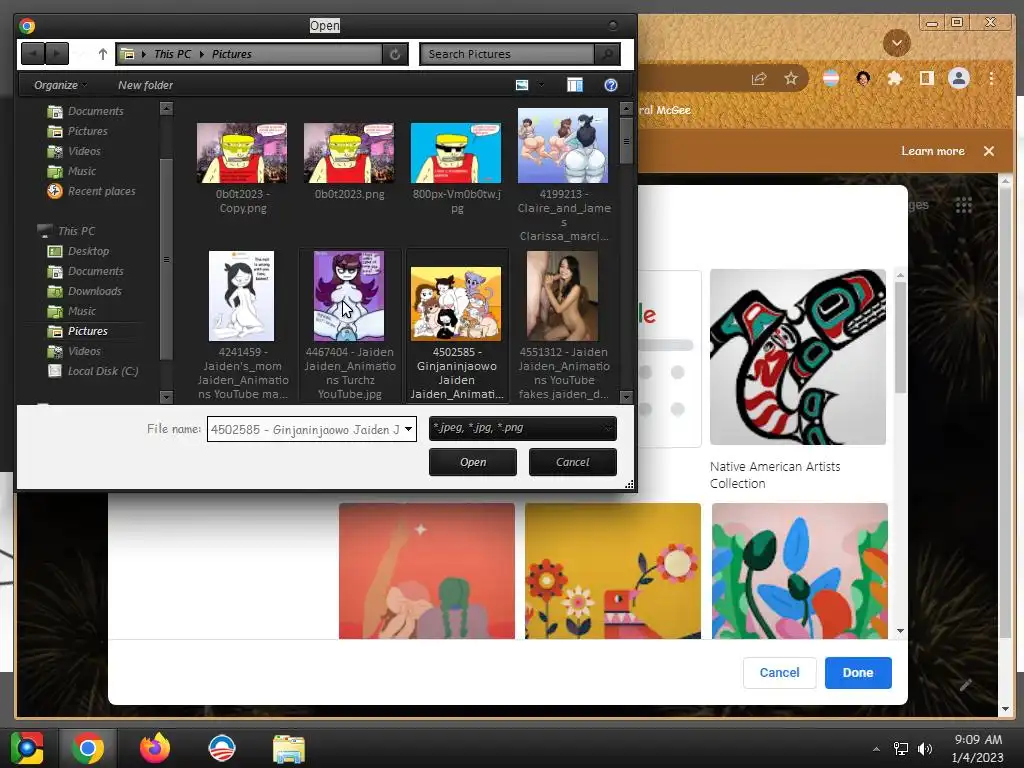This screenshot has height=768, width=1024.
Task: Open the view options dropdown arrow
Action: pos(541,85)
